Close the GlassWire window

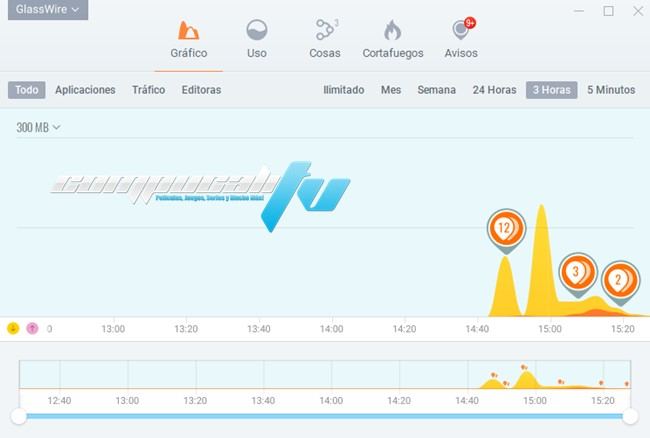click(638, 11)
